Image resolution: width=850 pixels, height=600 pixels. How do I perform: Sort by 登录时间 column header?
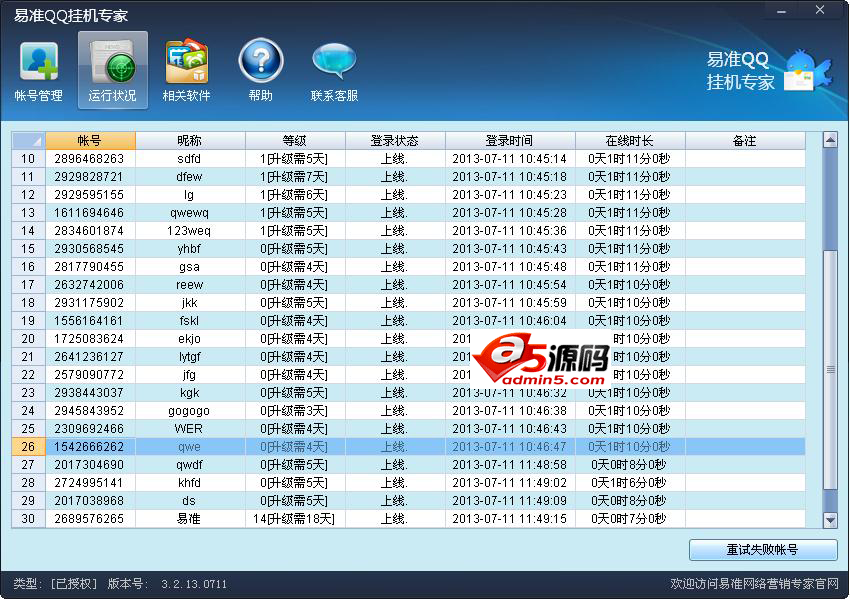pyautogui.click(x=510, y=141)
